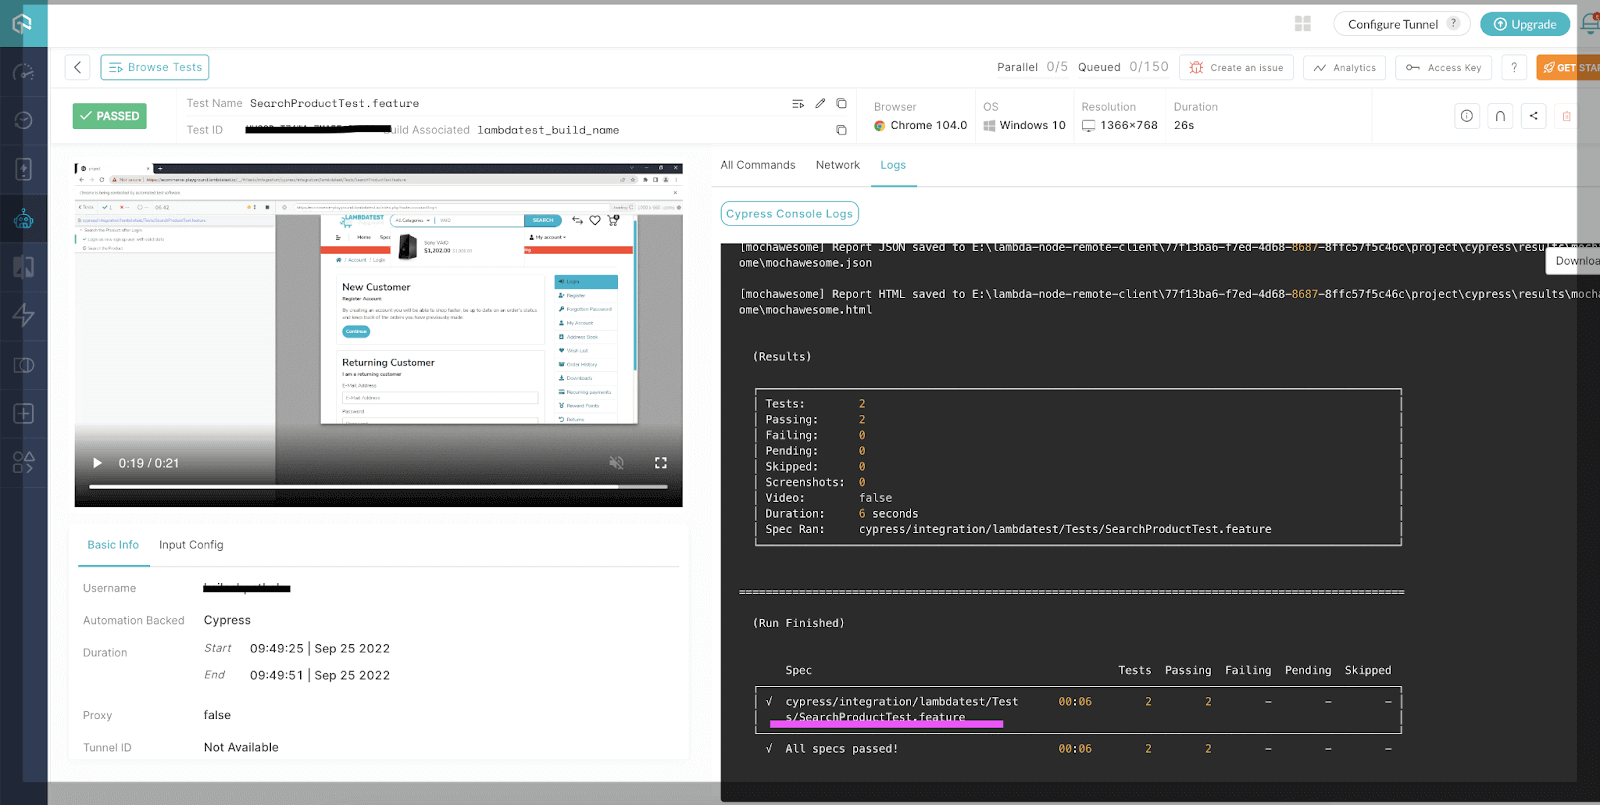Open the automation robot sidebar icon
Viewport: 1600px width, 805px height.
[x=24, y=219]
